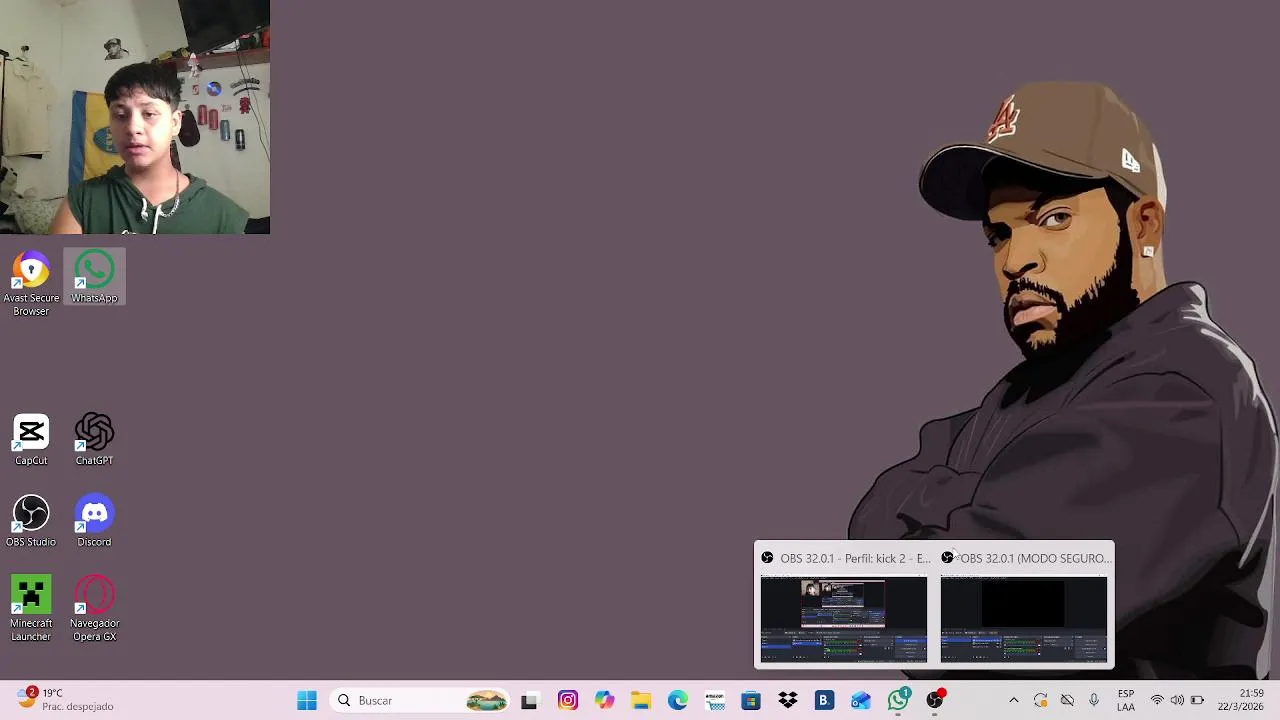This screenshot has width=1280, height=720.
Task: Switch to WhatsApp in the taskbar
Action: point(898,700)
